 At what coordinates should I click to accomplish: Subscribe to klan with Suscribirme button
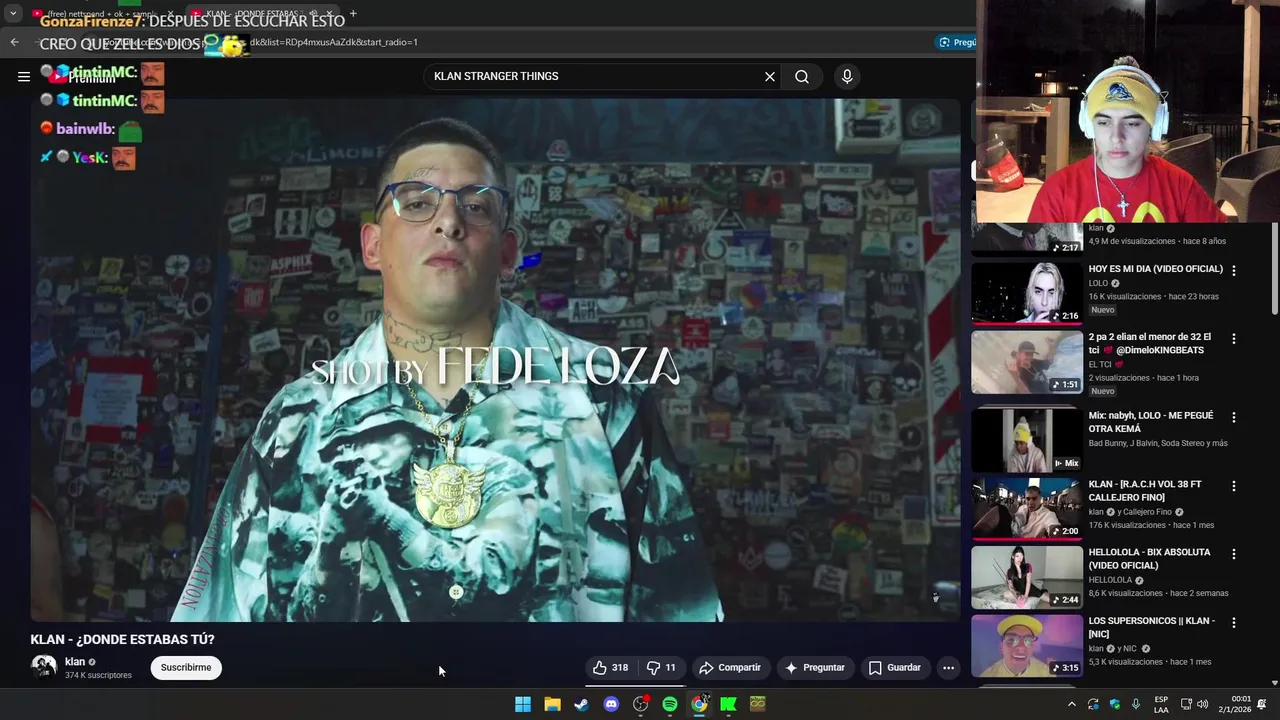point(186,668)
